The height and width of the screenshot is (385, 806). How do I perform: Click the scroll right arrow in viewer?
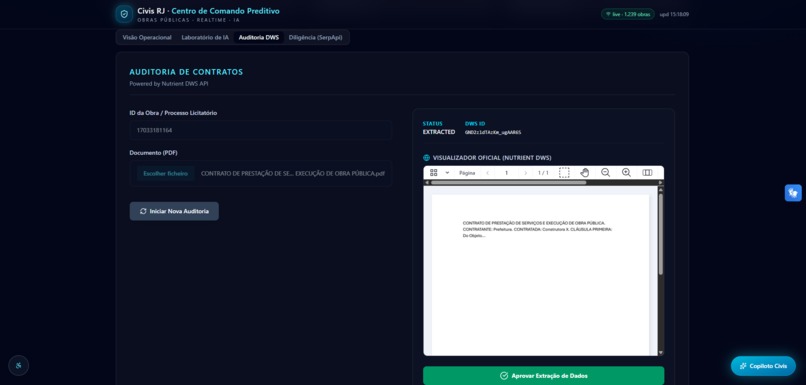pyautogui.click(x=661, y=182)
